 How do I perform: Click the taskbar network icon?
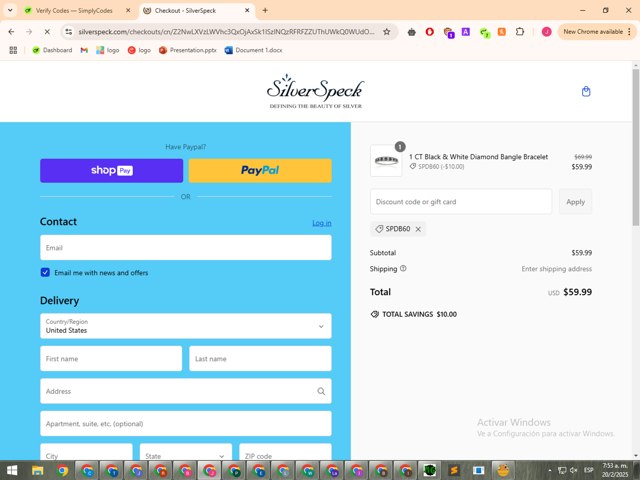[562, 471]
